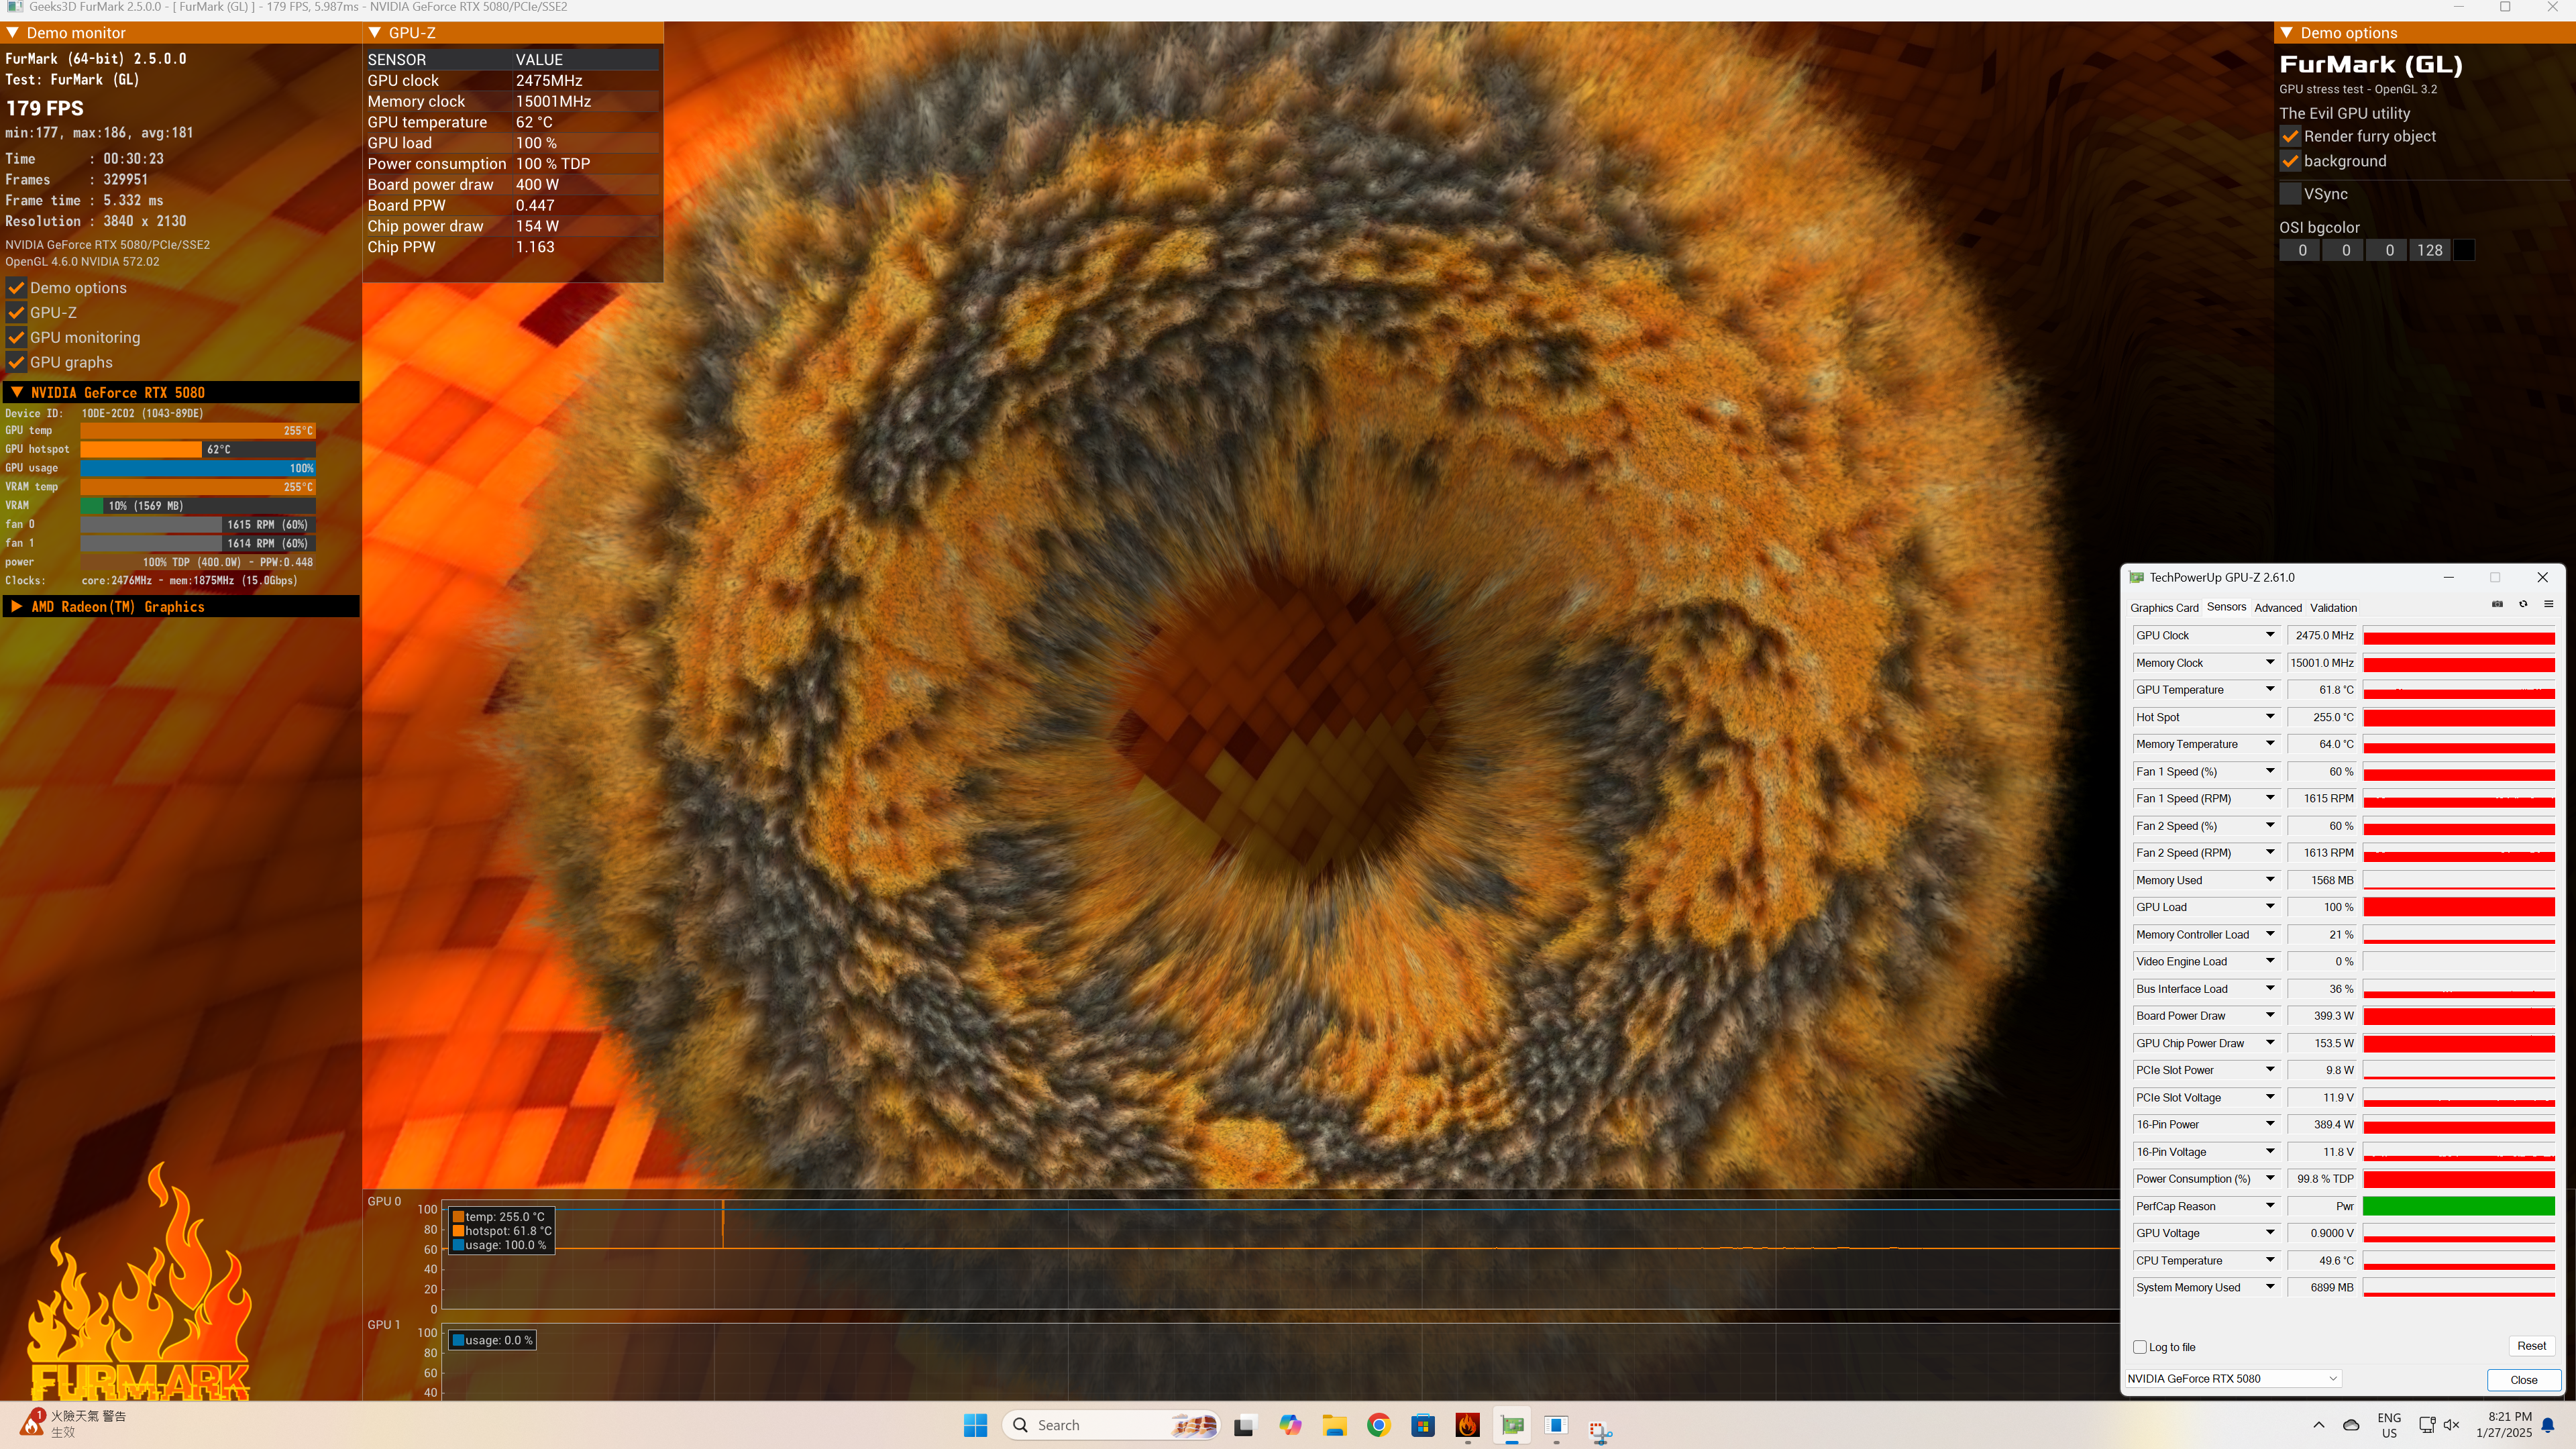Open the GPU selector NVIDIA GeForce RTX 5080 combo box
The height and width of the screenshot is (1449, 2576).
coord(2233,1379)
